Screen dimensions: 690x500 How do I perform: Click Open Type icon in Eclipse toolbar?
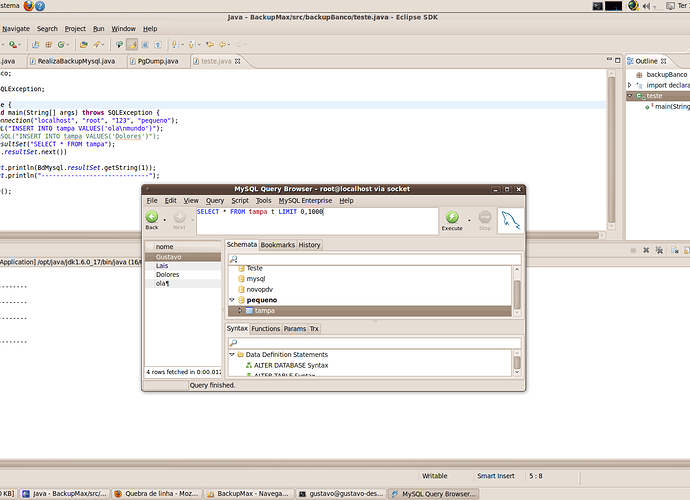[84, 44]
